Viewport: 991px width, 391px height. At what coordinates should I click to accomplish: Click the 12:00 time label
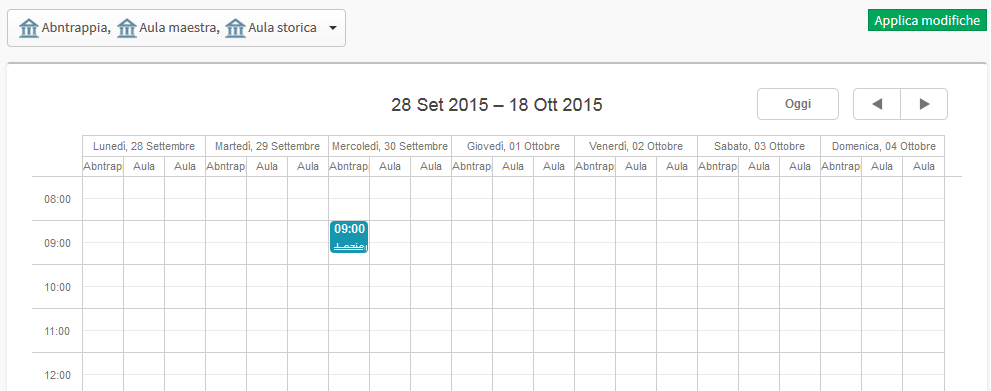(x=58, y=375)
